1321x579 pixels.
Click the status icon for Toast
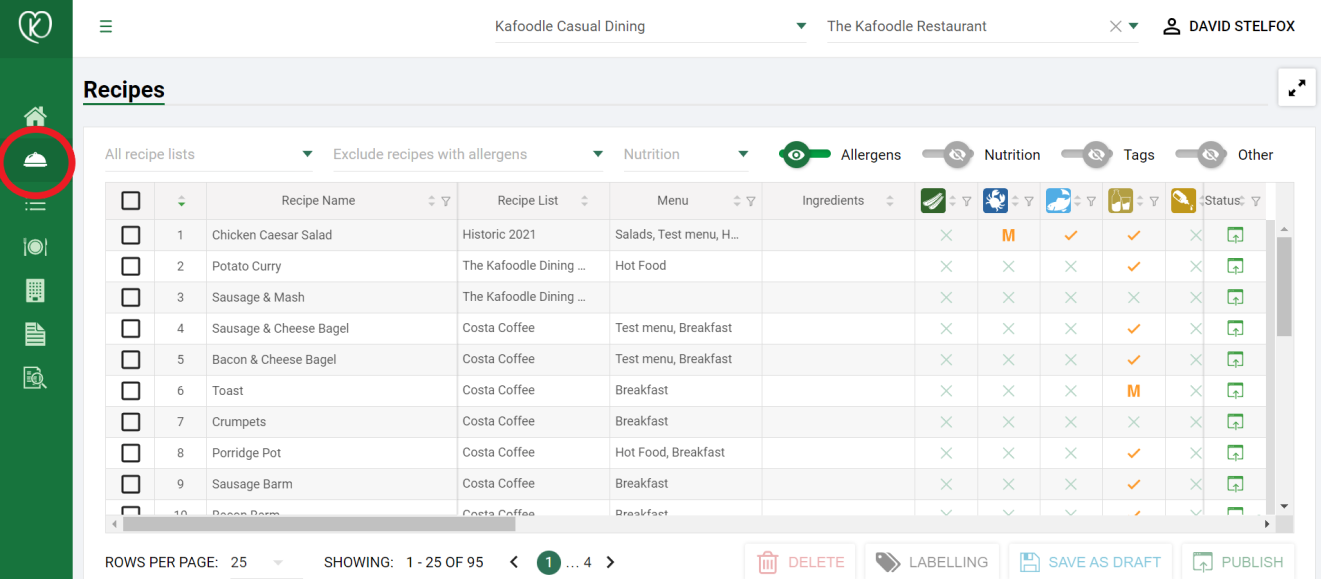pyautogui.click(x=1235, y=390)
